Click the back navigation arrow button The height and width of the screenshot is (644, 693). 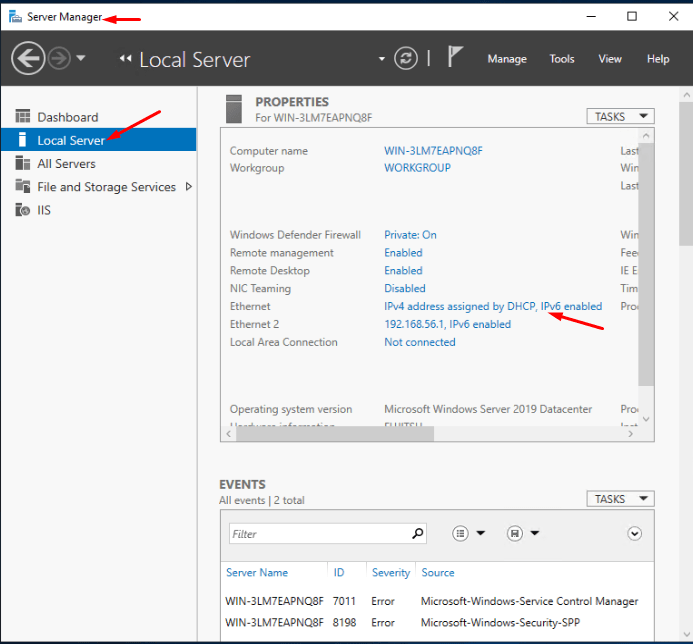pyautogui.click(x=28, y=59)
